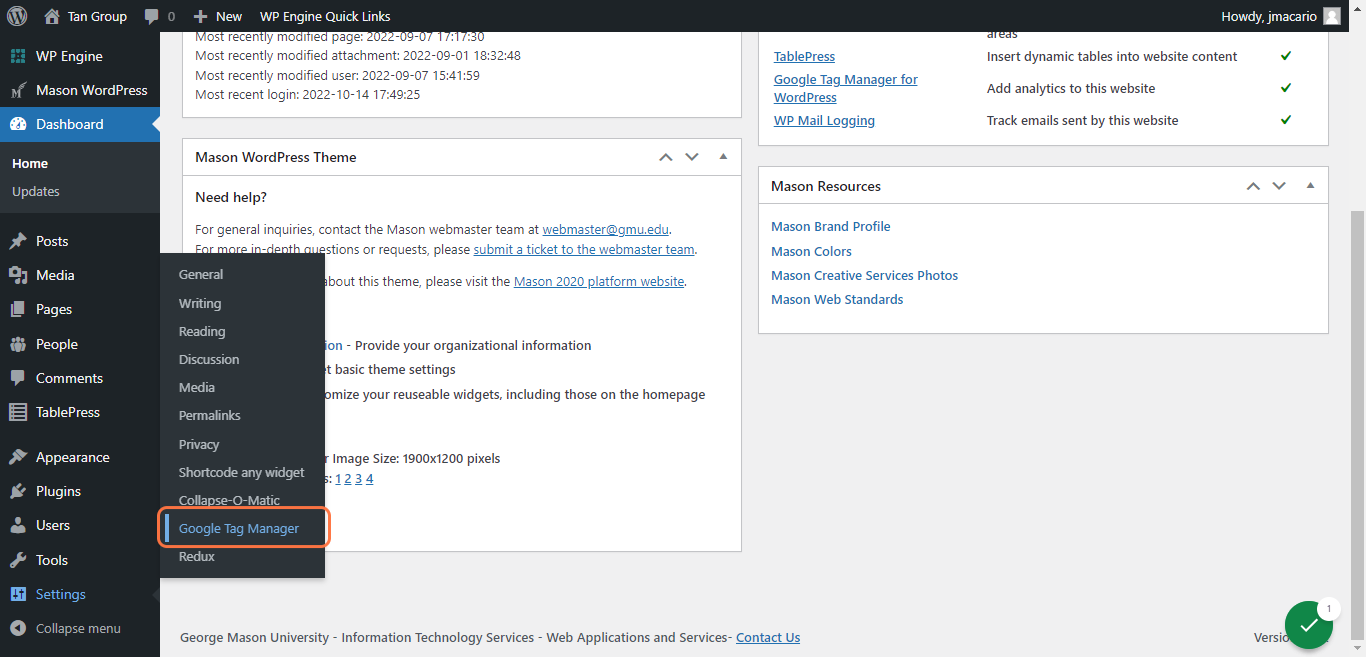The height and width of the screenshot is (657, 1366).
Task: Click the Settings sliders icon
Action: (x=18, y=594)
